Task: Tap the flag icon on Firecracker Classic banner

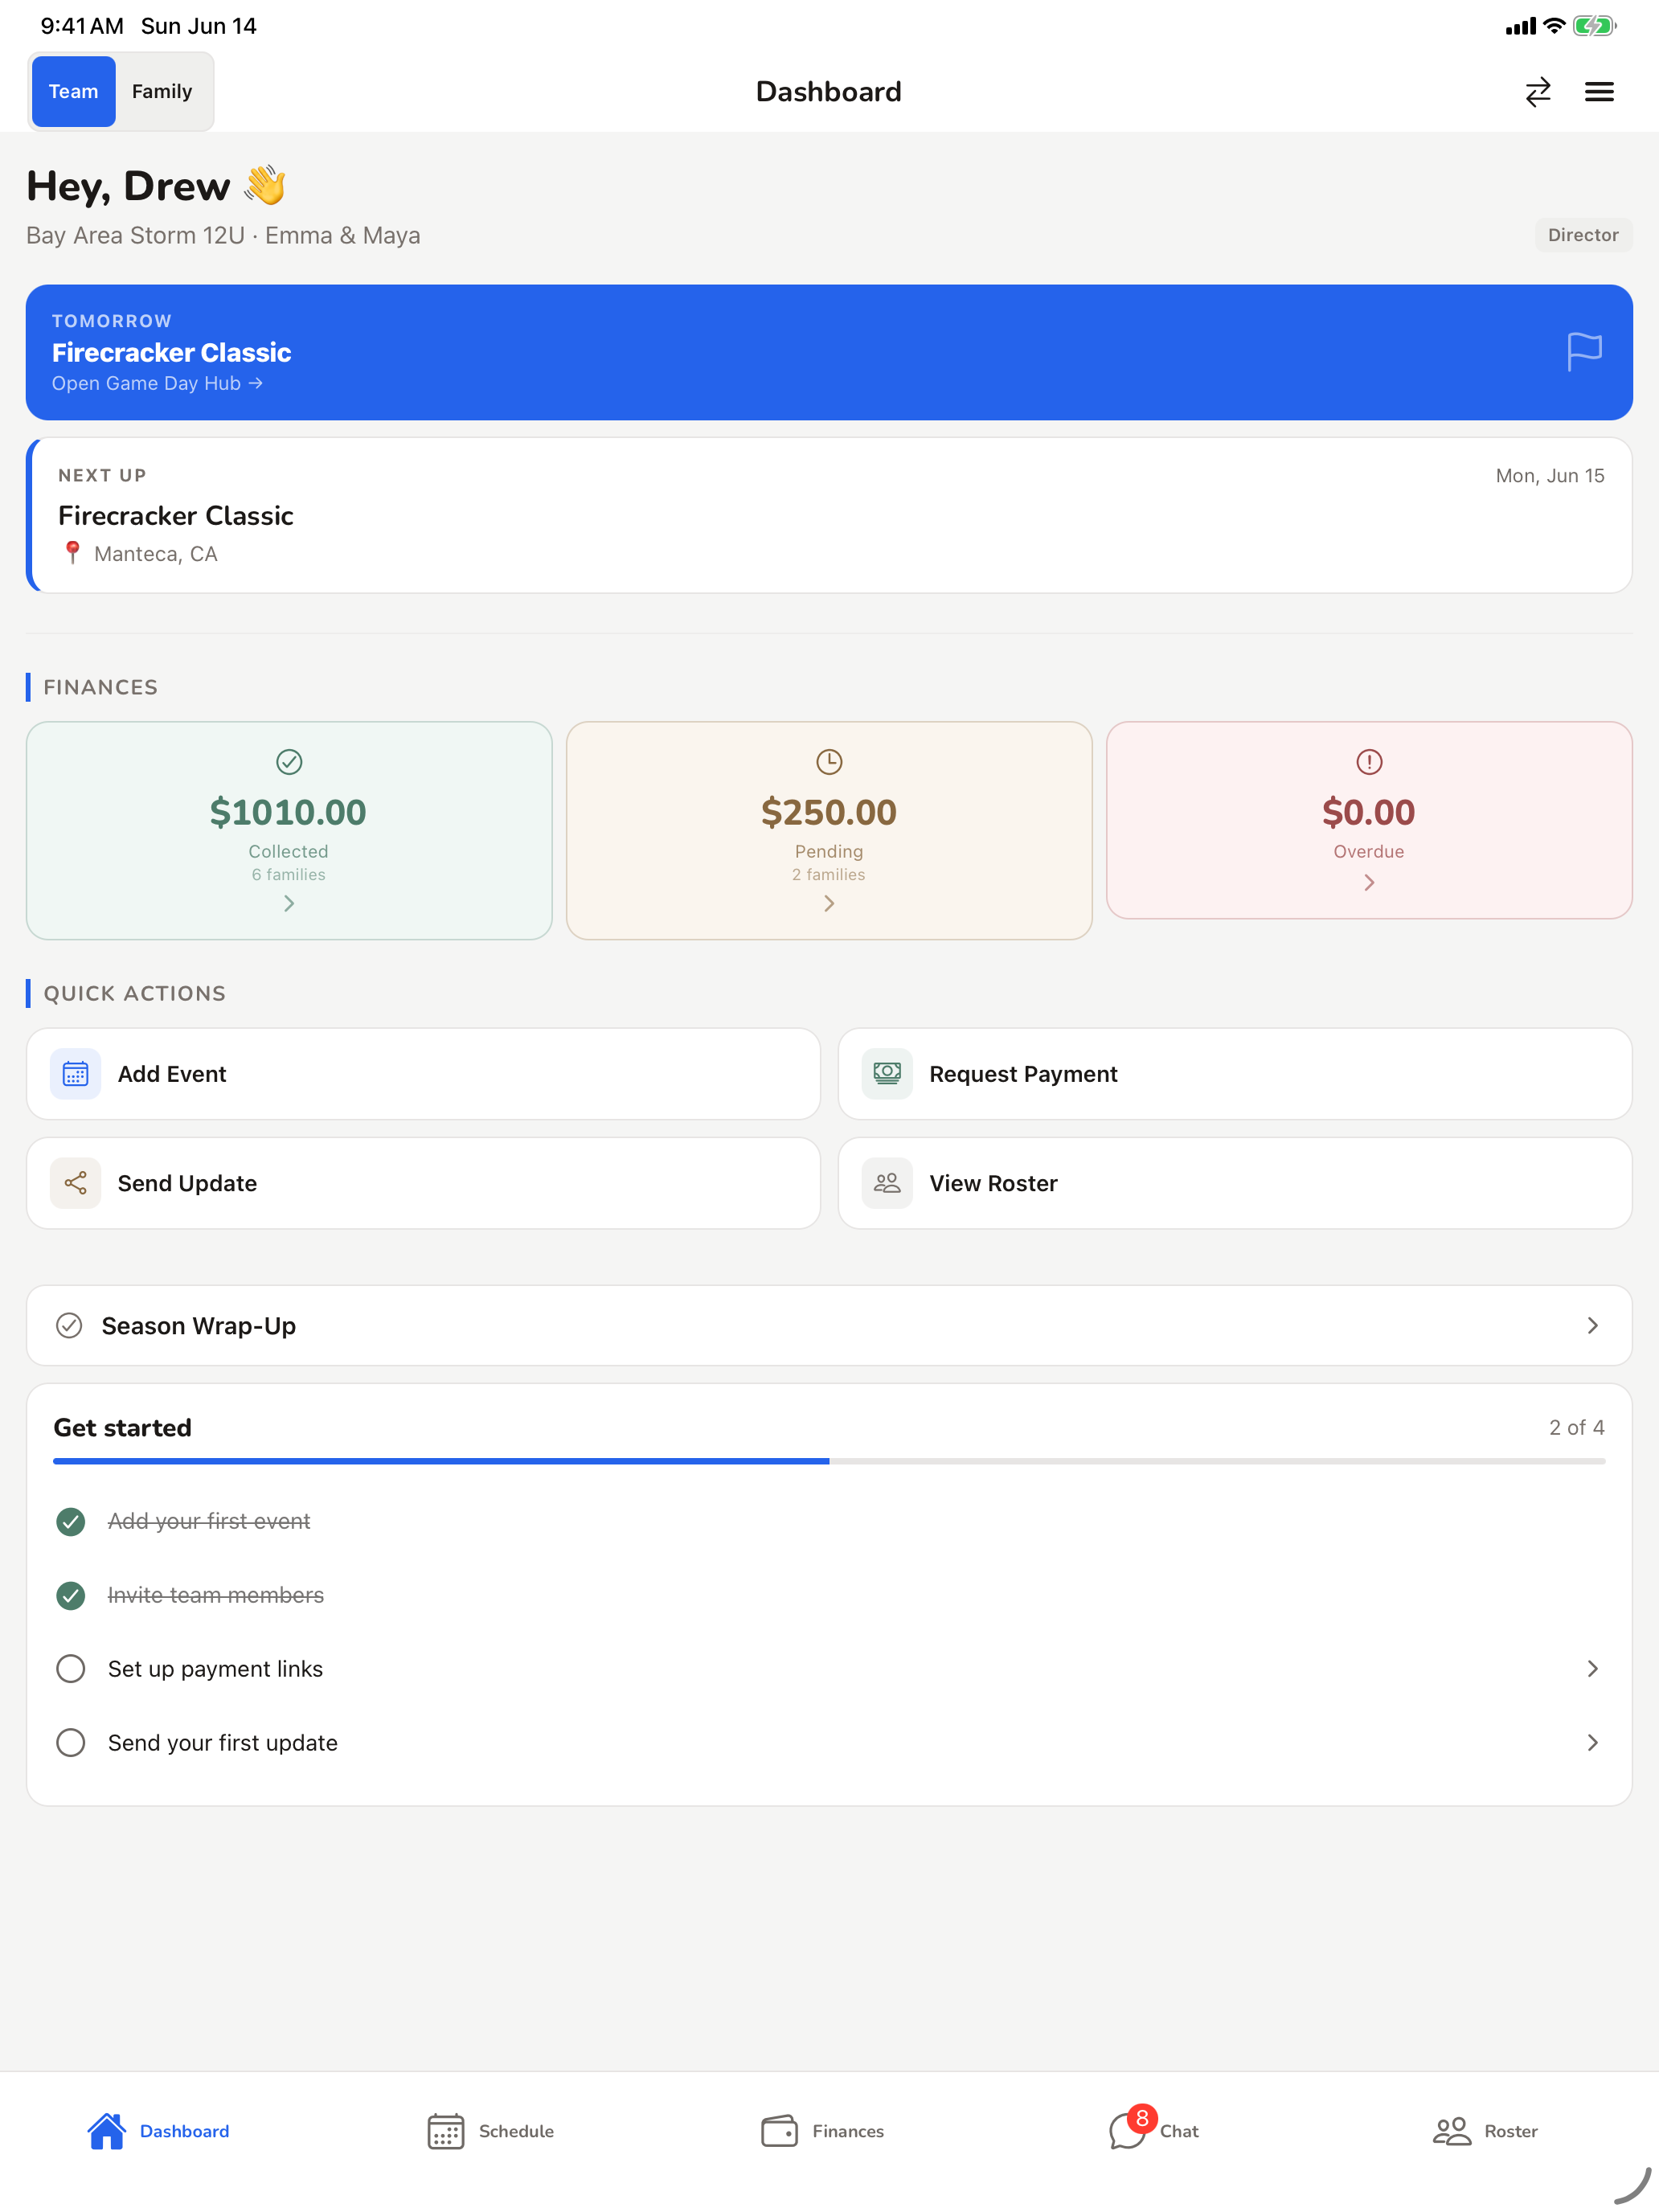Action: (x=1584, y=352)
